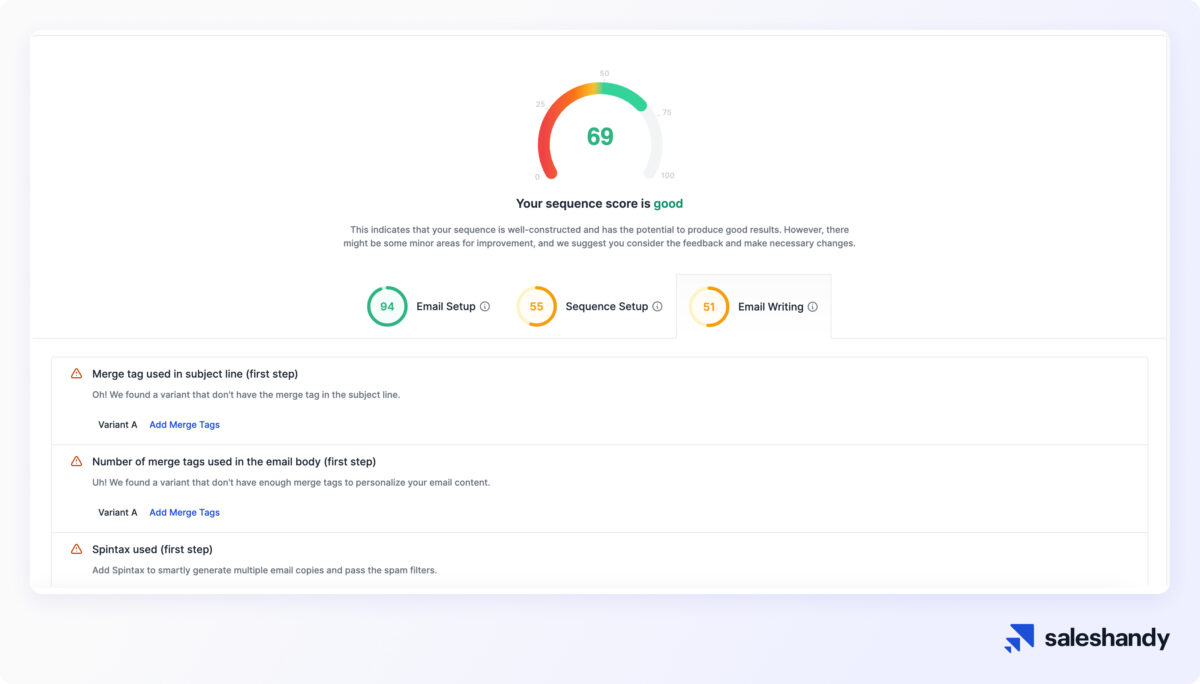Click warning icon for email body merge tags

pos(76,462)
